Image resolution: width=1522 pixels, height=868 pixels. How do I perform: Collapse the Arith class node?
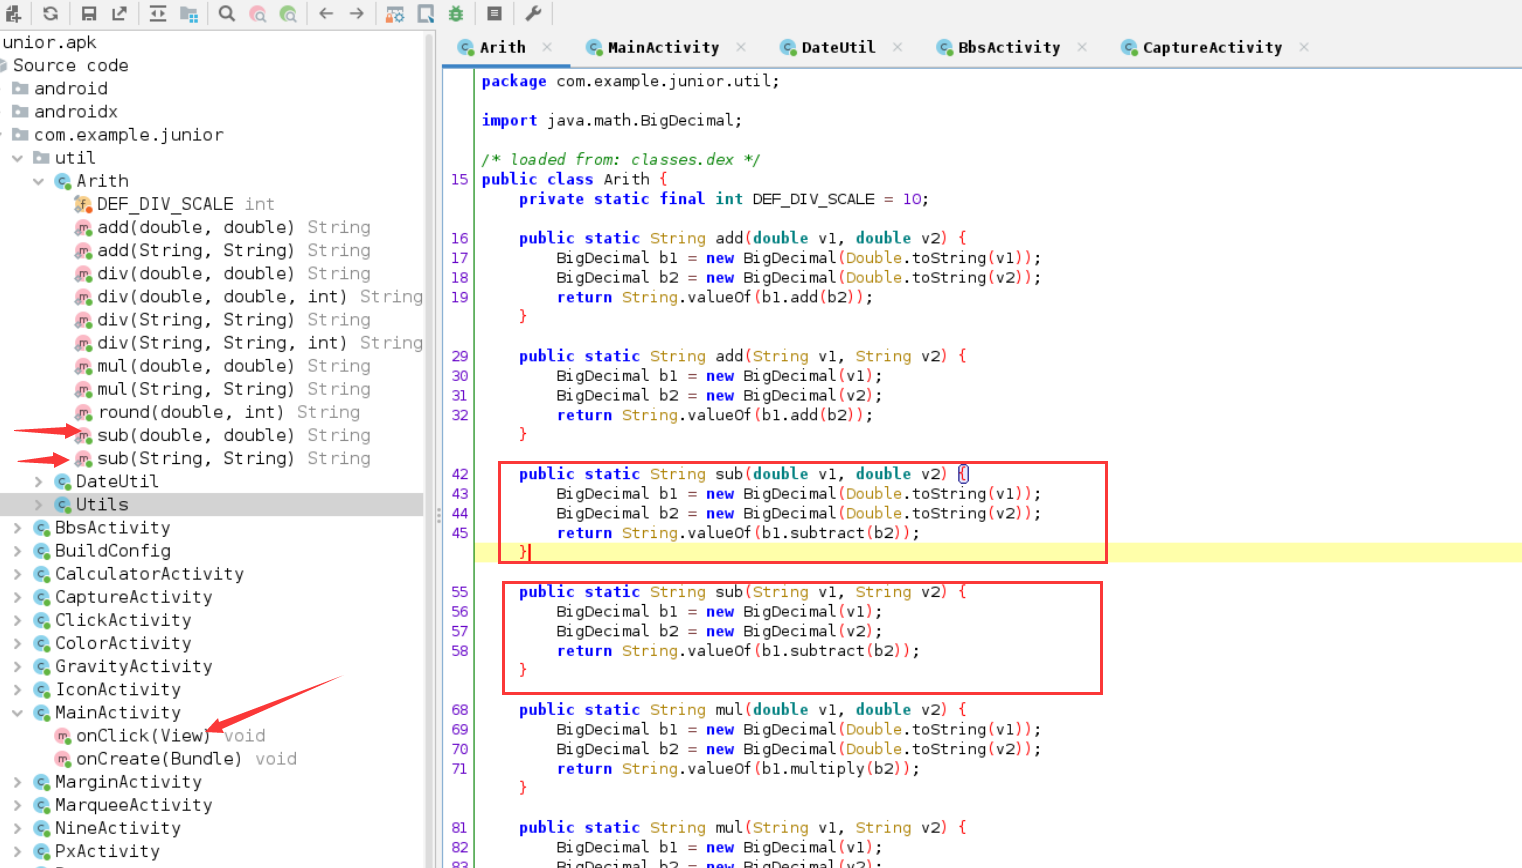[x=38, y=181]
